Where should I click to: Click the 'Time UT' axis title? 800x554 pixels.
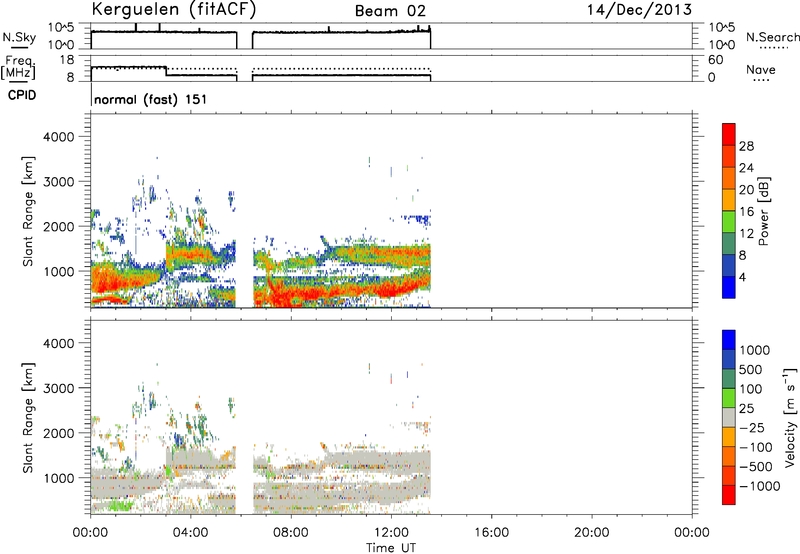tap(391, 548)
